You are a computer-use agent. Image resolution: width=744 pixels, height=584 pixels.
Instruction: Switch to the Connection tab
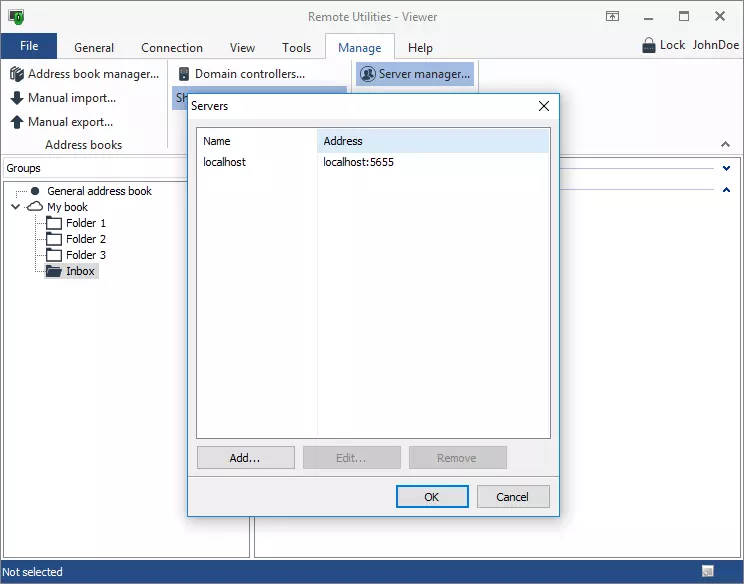coord(172,47)
